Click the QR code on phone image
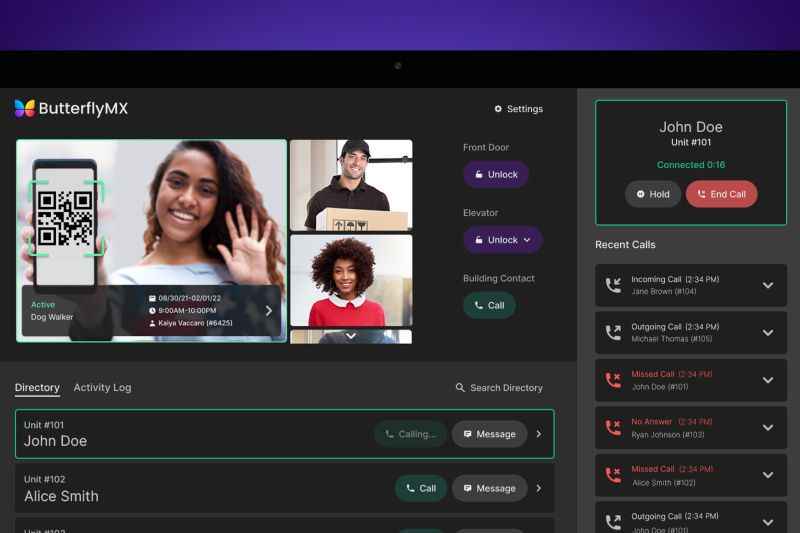The image size is (800, 533). [65, 218]
